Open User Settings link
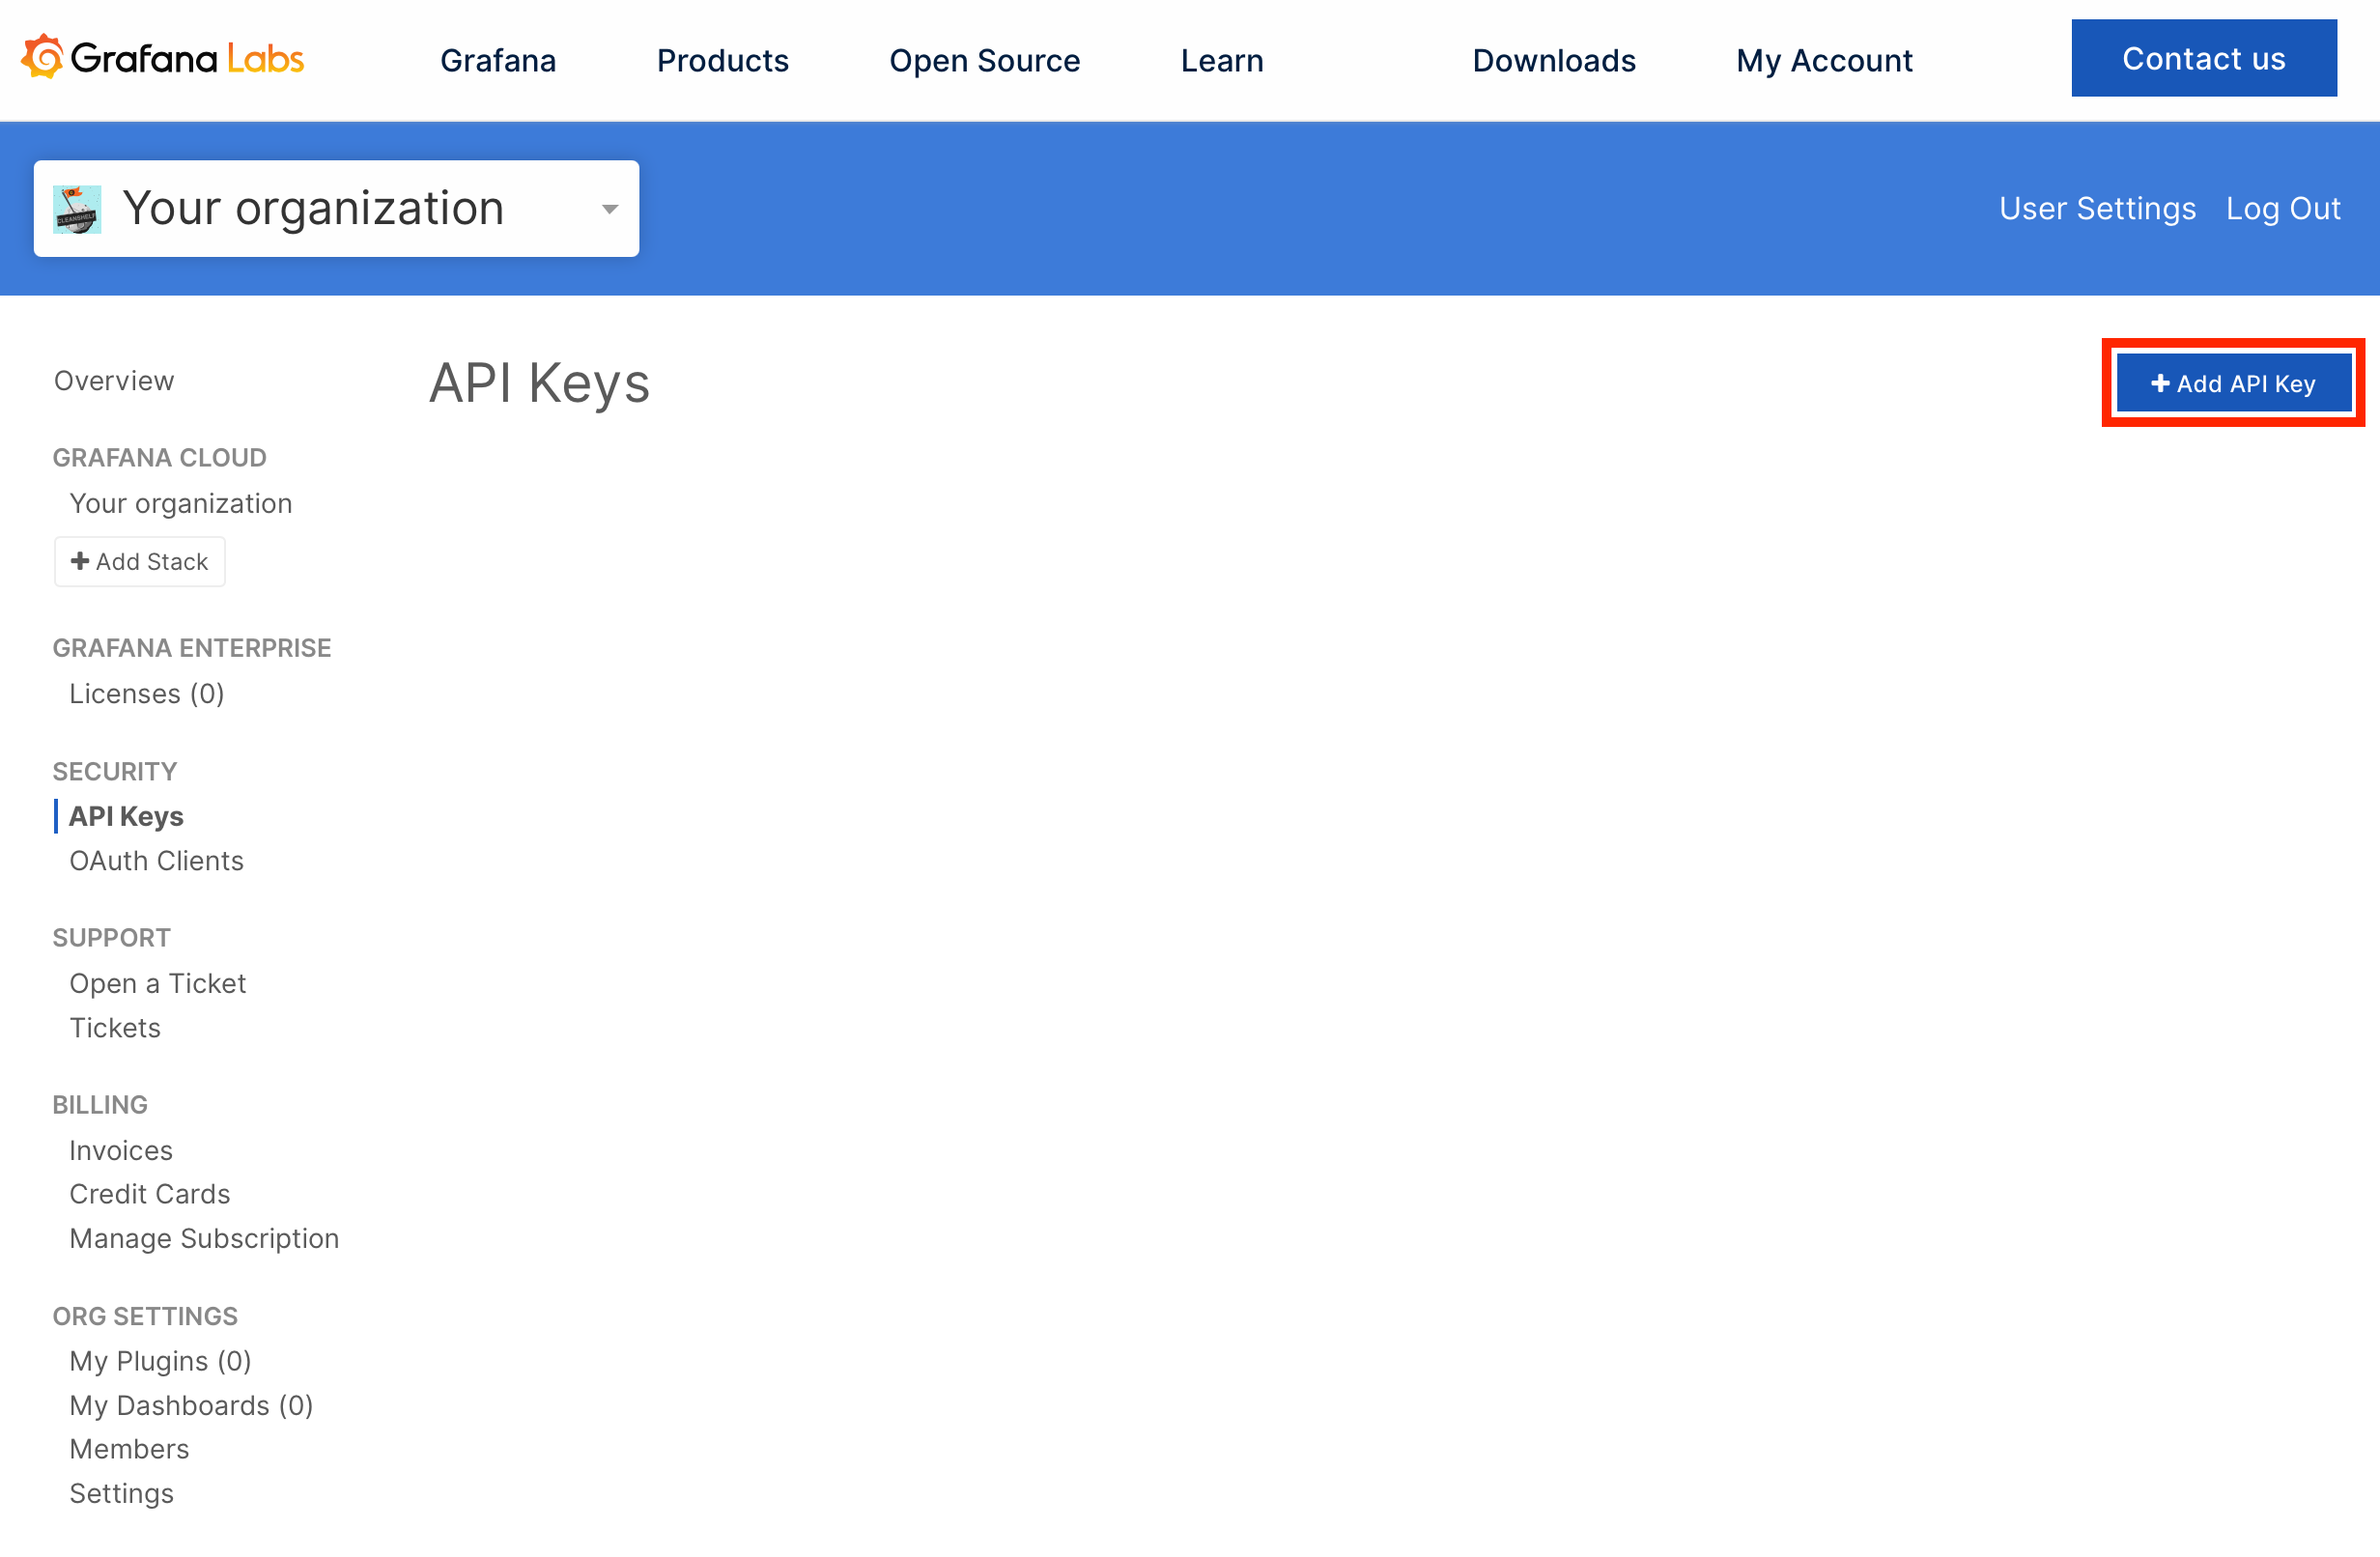Image resolution: width=2380 pixels, height=1557 pixels. [2096, 208]
